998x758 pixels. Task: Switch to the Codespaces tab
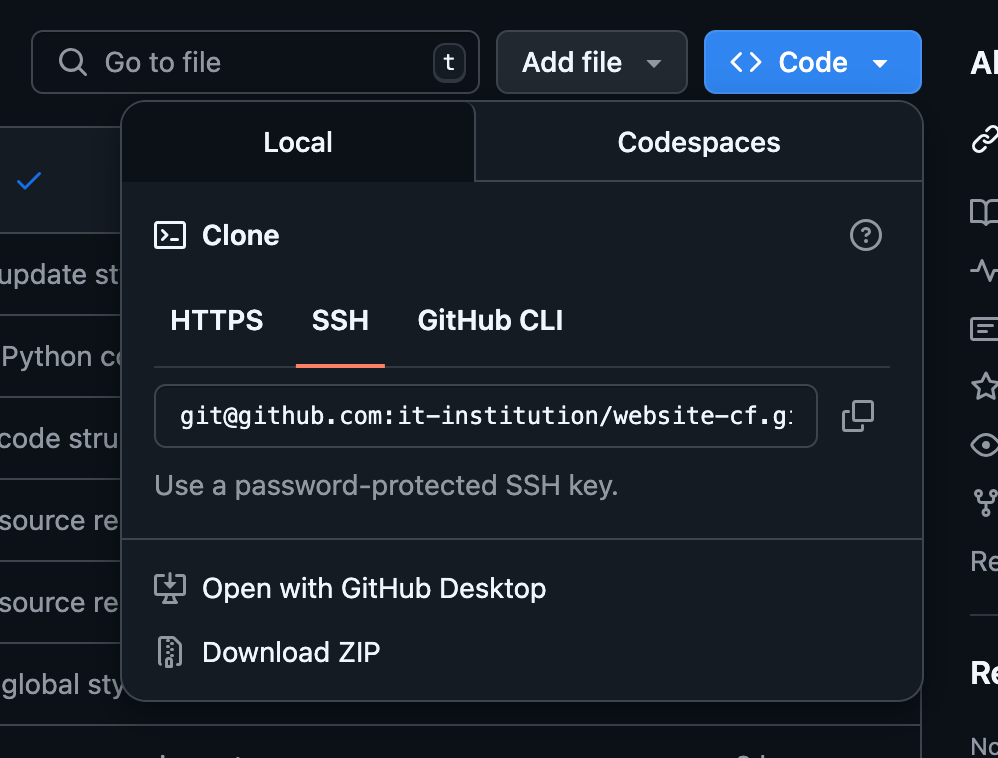(698, 142)
